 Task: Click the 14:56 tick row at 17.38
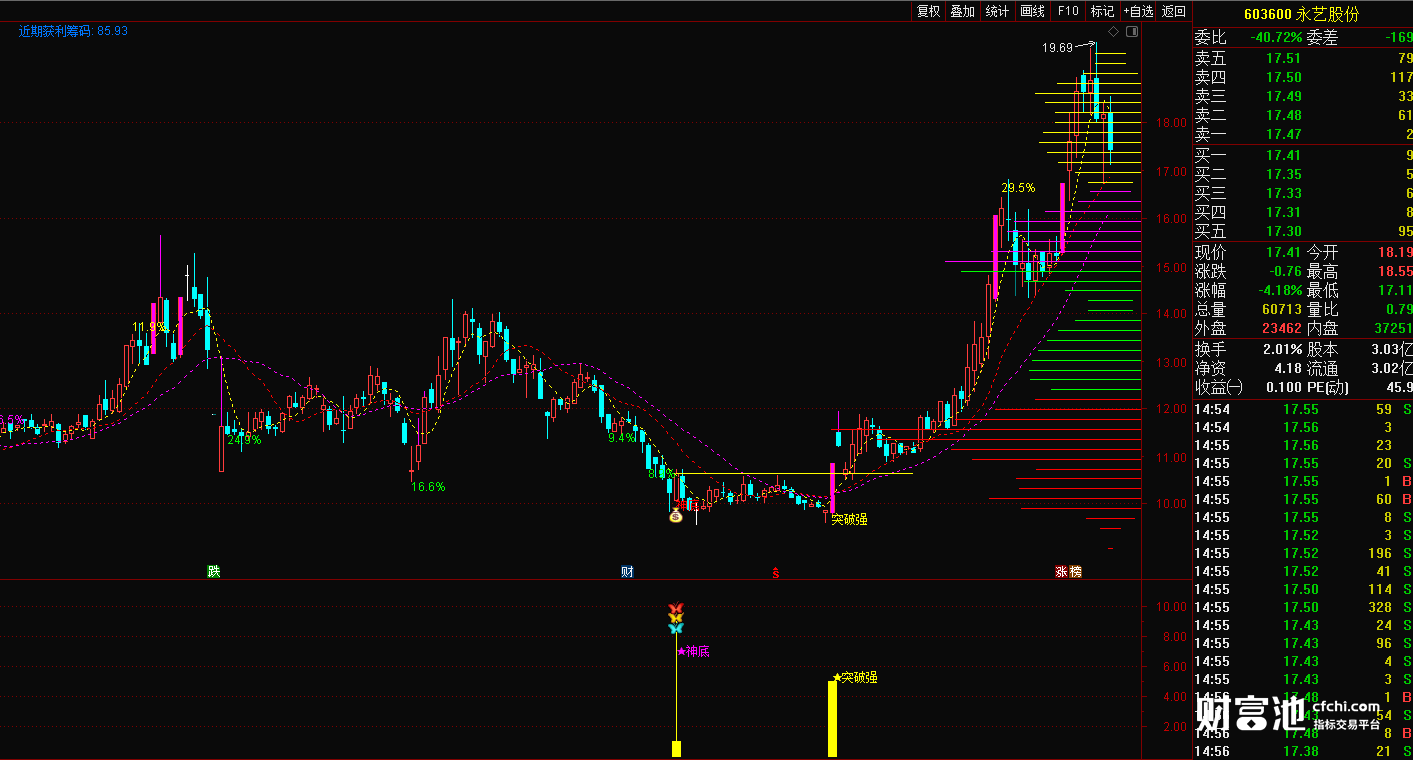click(x=1303, y=751)
